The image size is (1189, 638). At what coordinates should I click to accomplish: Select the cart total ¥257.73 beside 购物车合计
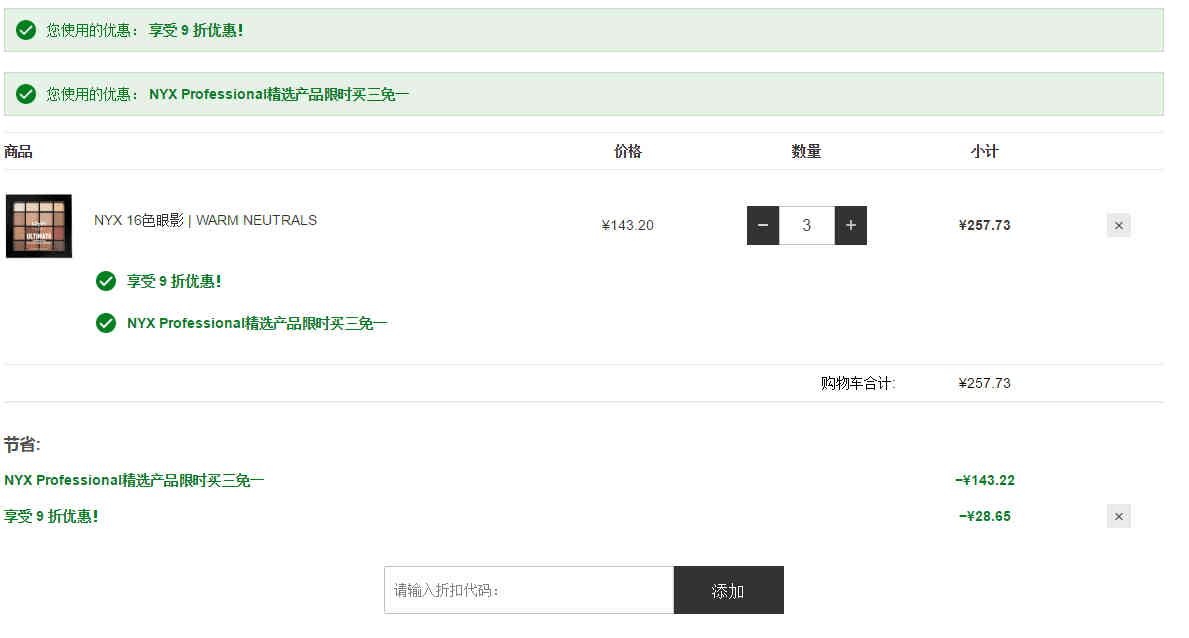point(984,383)
